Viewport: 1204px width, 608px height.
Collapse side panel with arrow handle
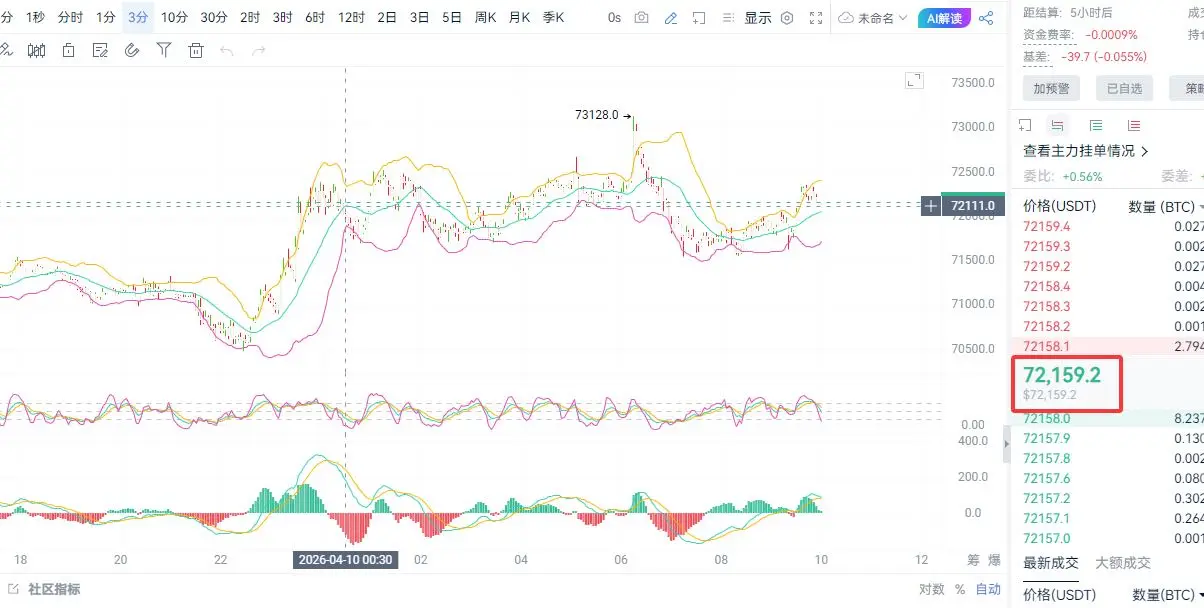[1007, 442]
